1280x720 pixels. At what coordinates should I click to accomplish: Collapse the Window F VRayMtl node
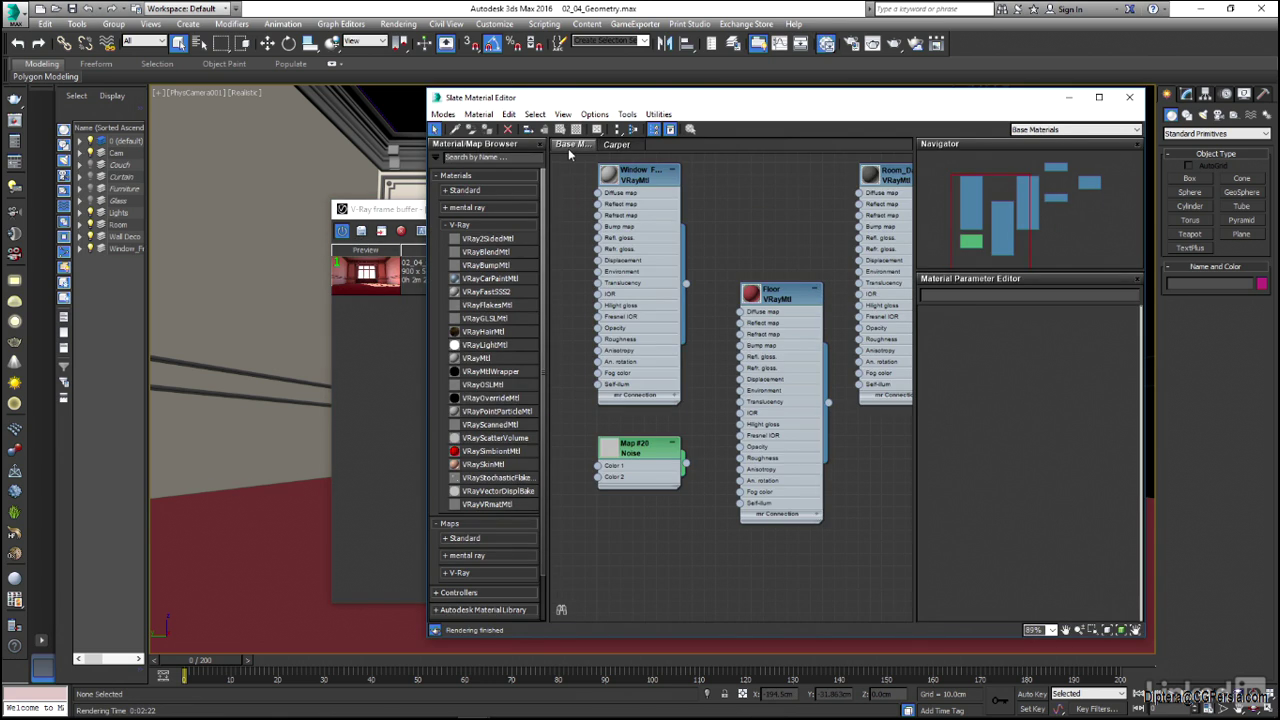coord(672,170)
